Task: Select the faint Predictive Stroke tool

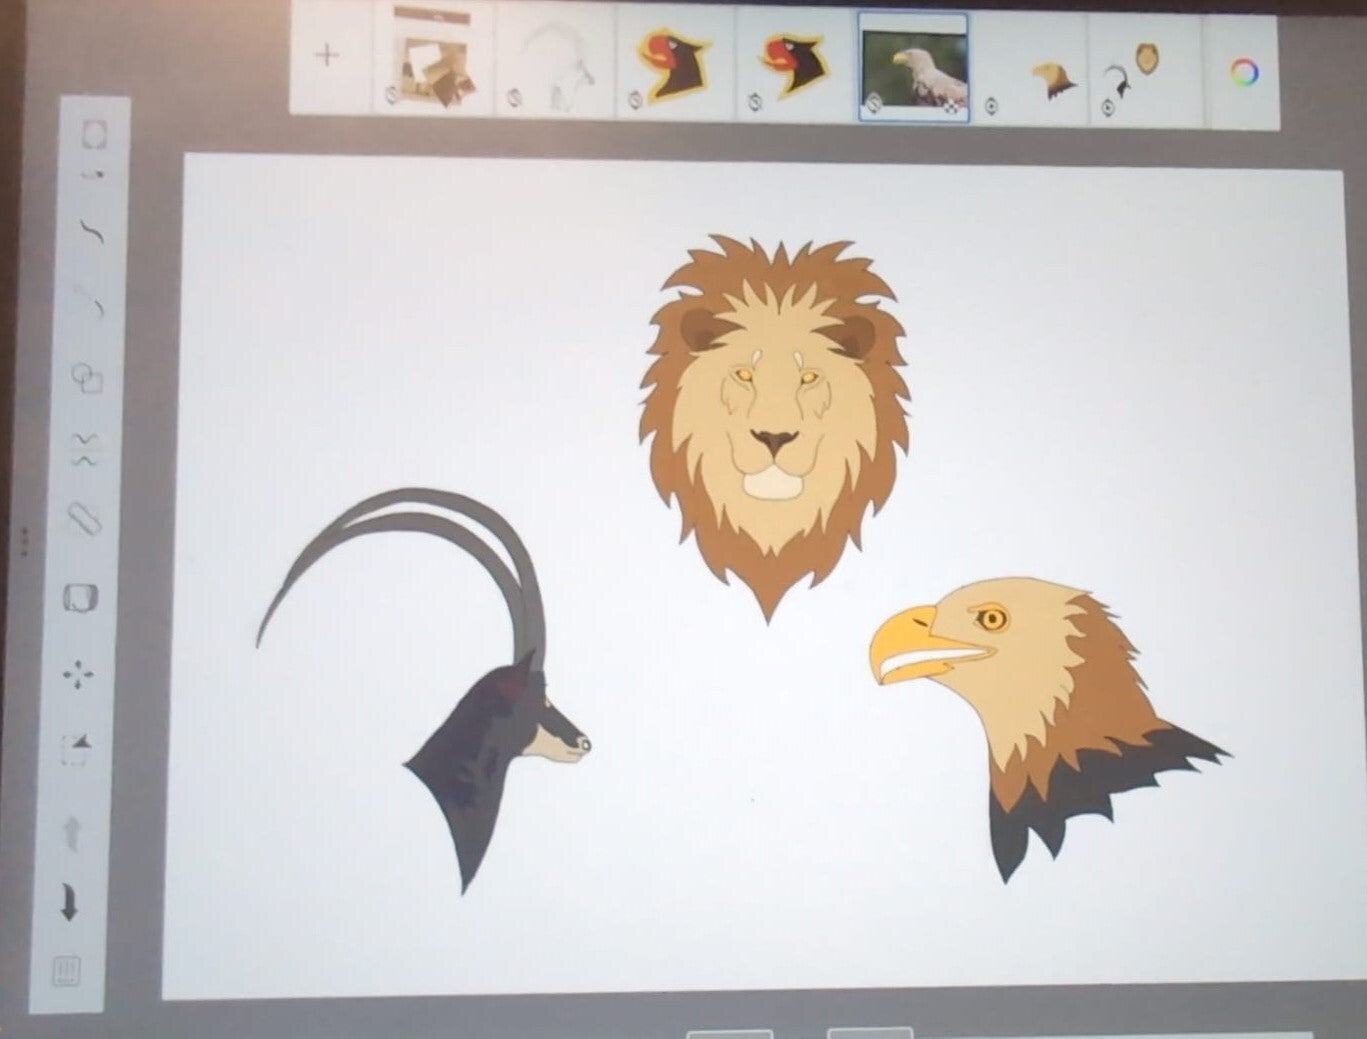Action: [90, 300]
